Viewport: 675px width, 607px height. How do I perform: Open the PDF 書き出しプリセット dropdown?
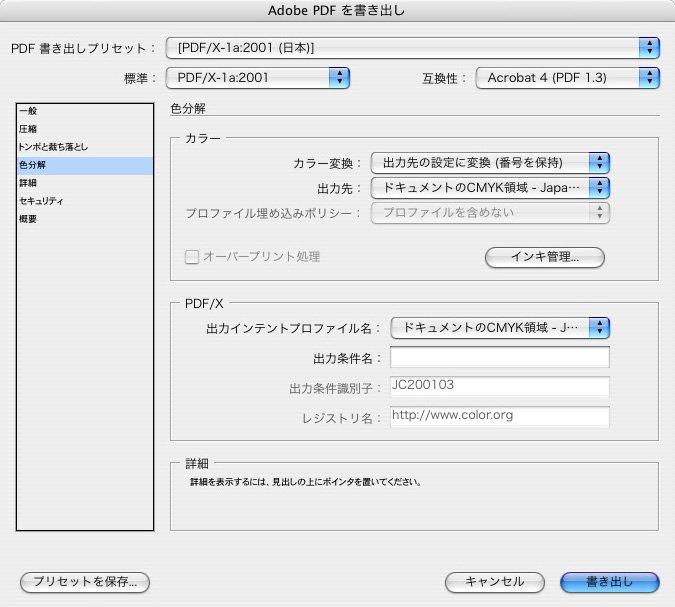pos(412,48)
